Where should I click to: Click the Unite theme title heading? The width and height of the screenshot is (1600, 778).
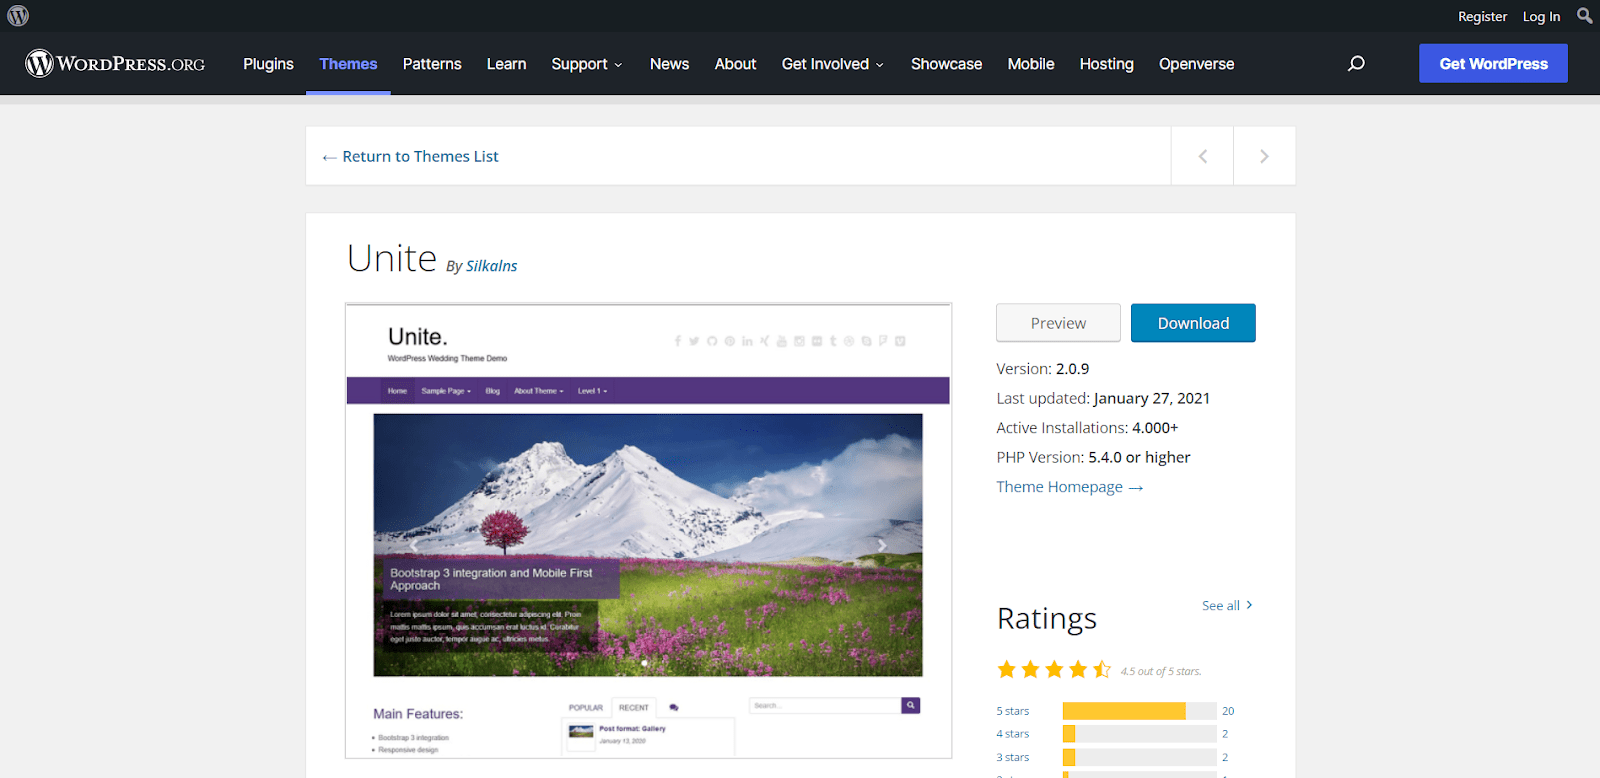click(392, 258)
